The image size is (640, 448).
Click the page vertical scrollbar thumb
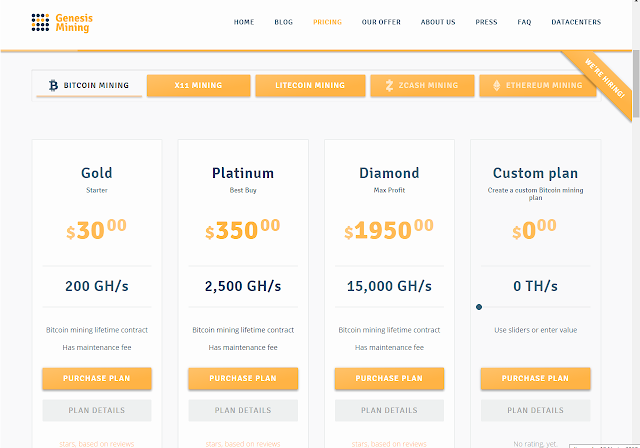tap(636, 84)
